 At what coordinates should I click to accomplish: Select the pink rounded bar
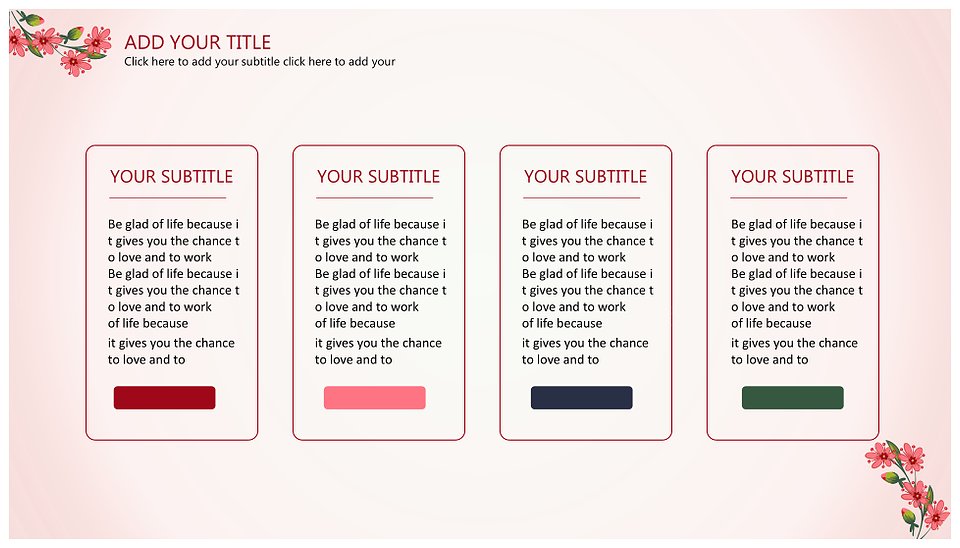coord(374,398)
